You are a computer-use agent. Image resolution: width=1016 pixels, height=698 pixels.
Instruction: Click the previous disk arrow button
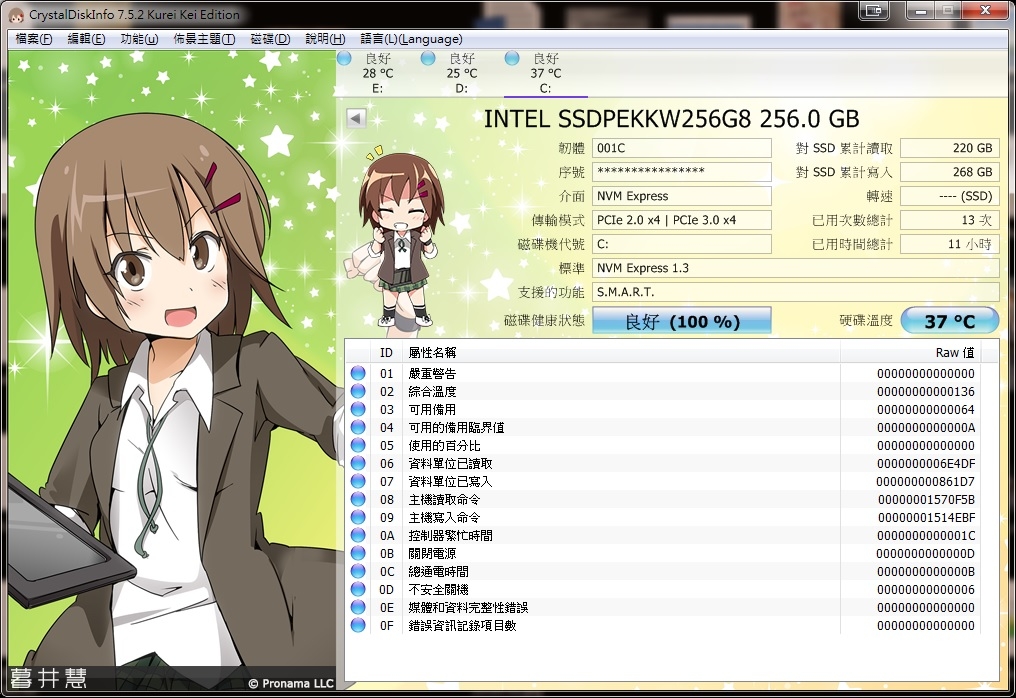point(356,118)
